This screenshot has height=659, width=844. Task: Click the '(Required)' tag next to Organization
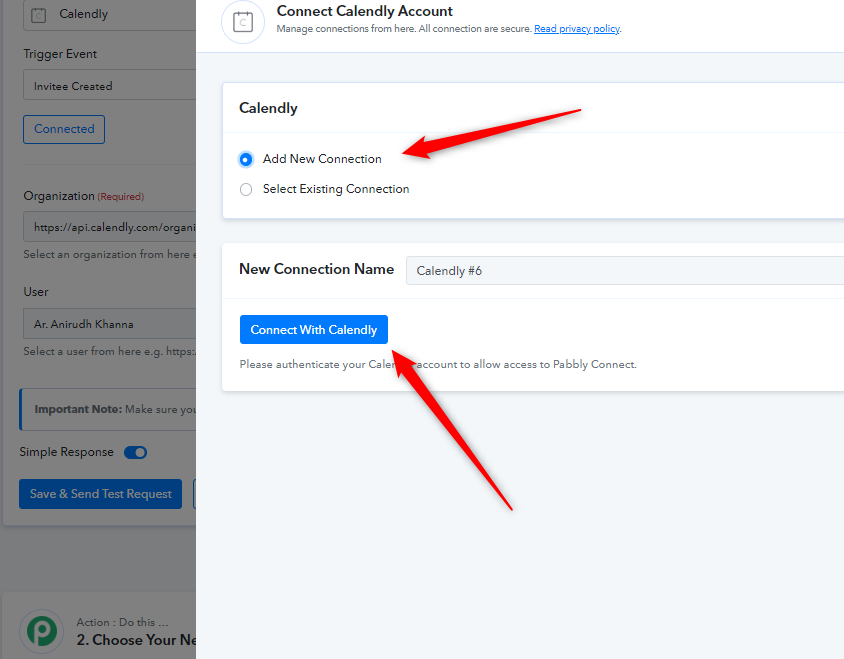121,197
